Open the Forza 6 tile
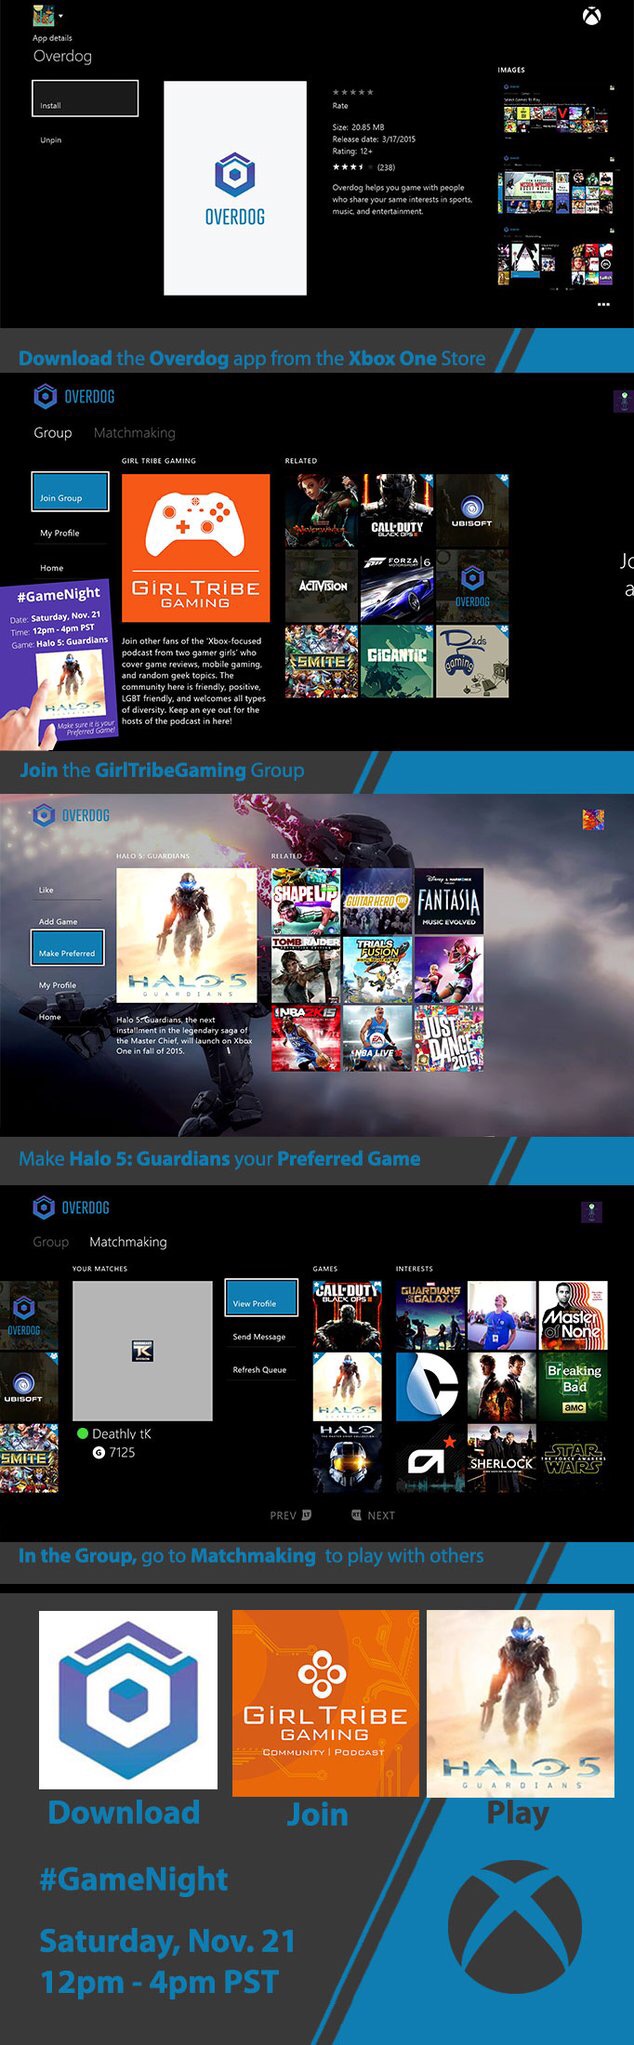634x2045 pixels. [x=397, y=585]
